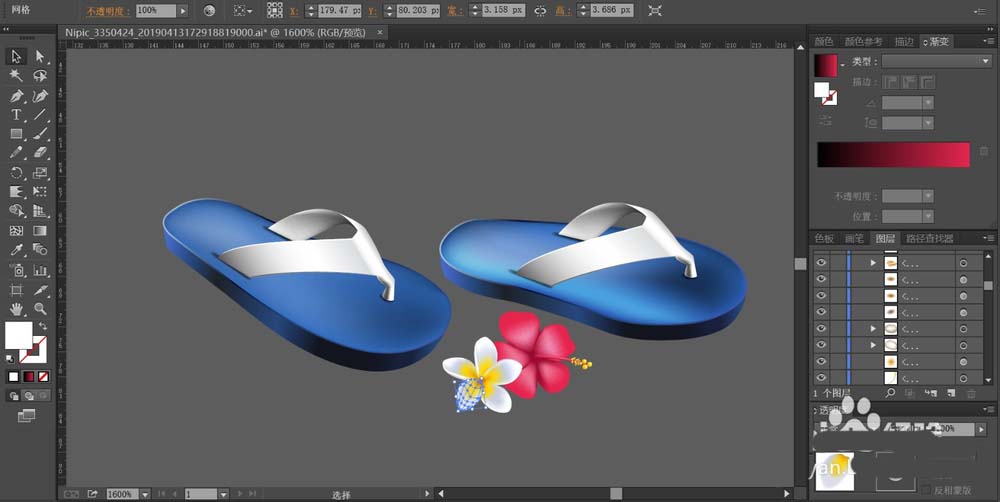Switch to the 颜色参考 tab
1000x502 pixels.
[864, 41]
